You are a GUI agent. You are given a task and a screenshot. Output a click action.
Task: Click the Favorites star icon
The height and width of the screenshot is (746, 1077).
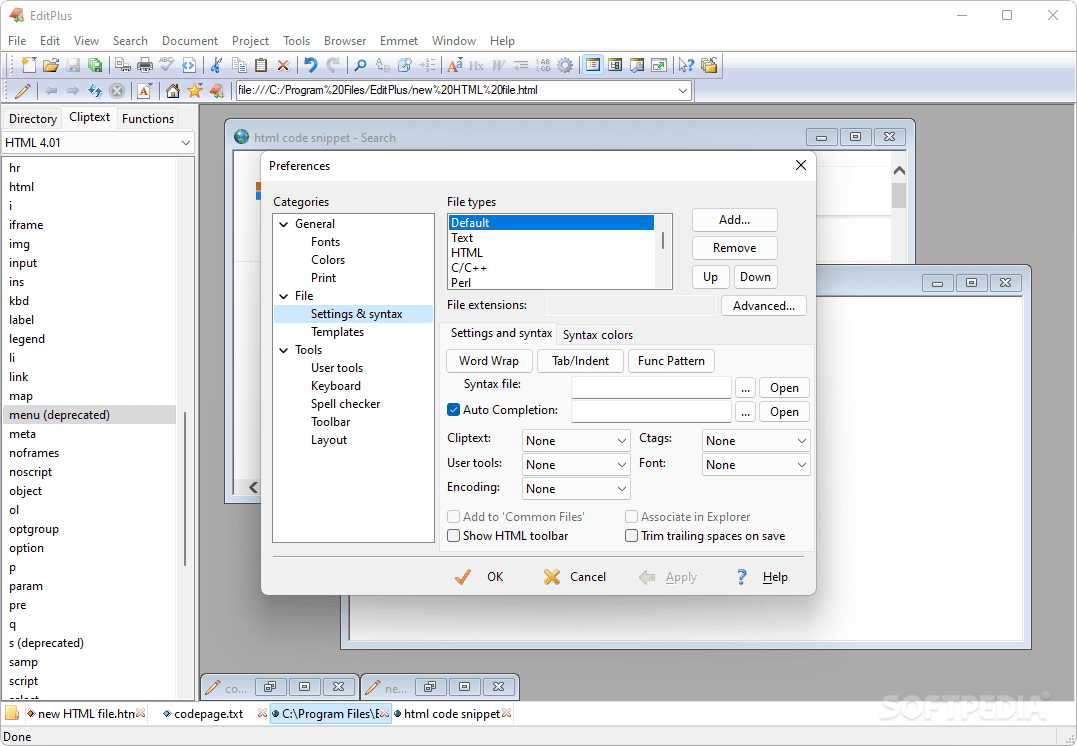pos(195,91)
